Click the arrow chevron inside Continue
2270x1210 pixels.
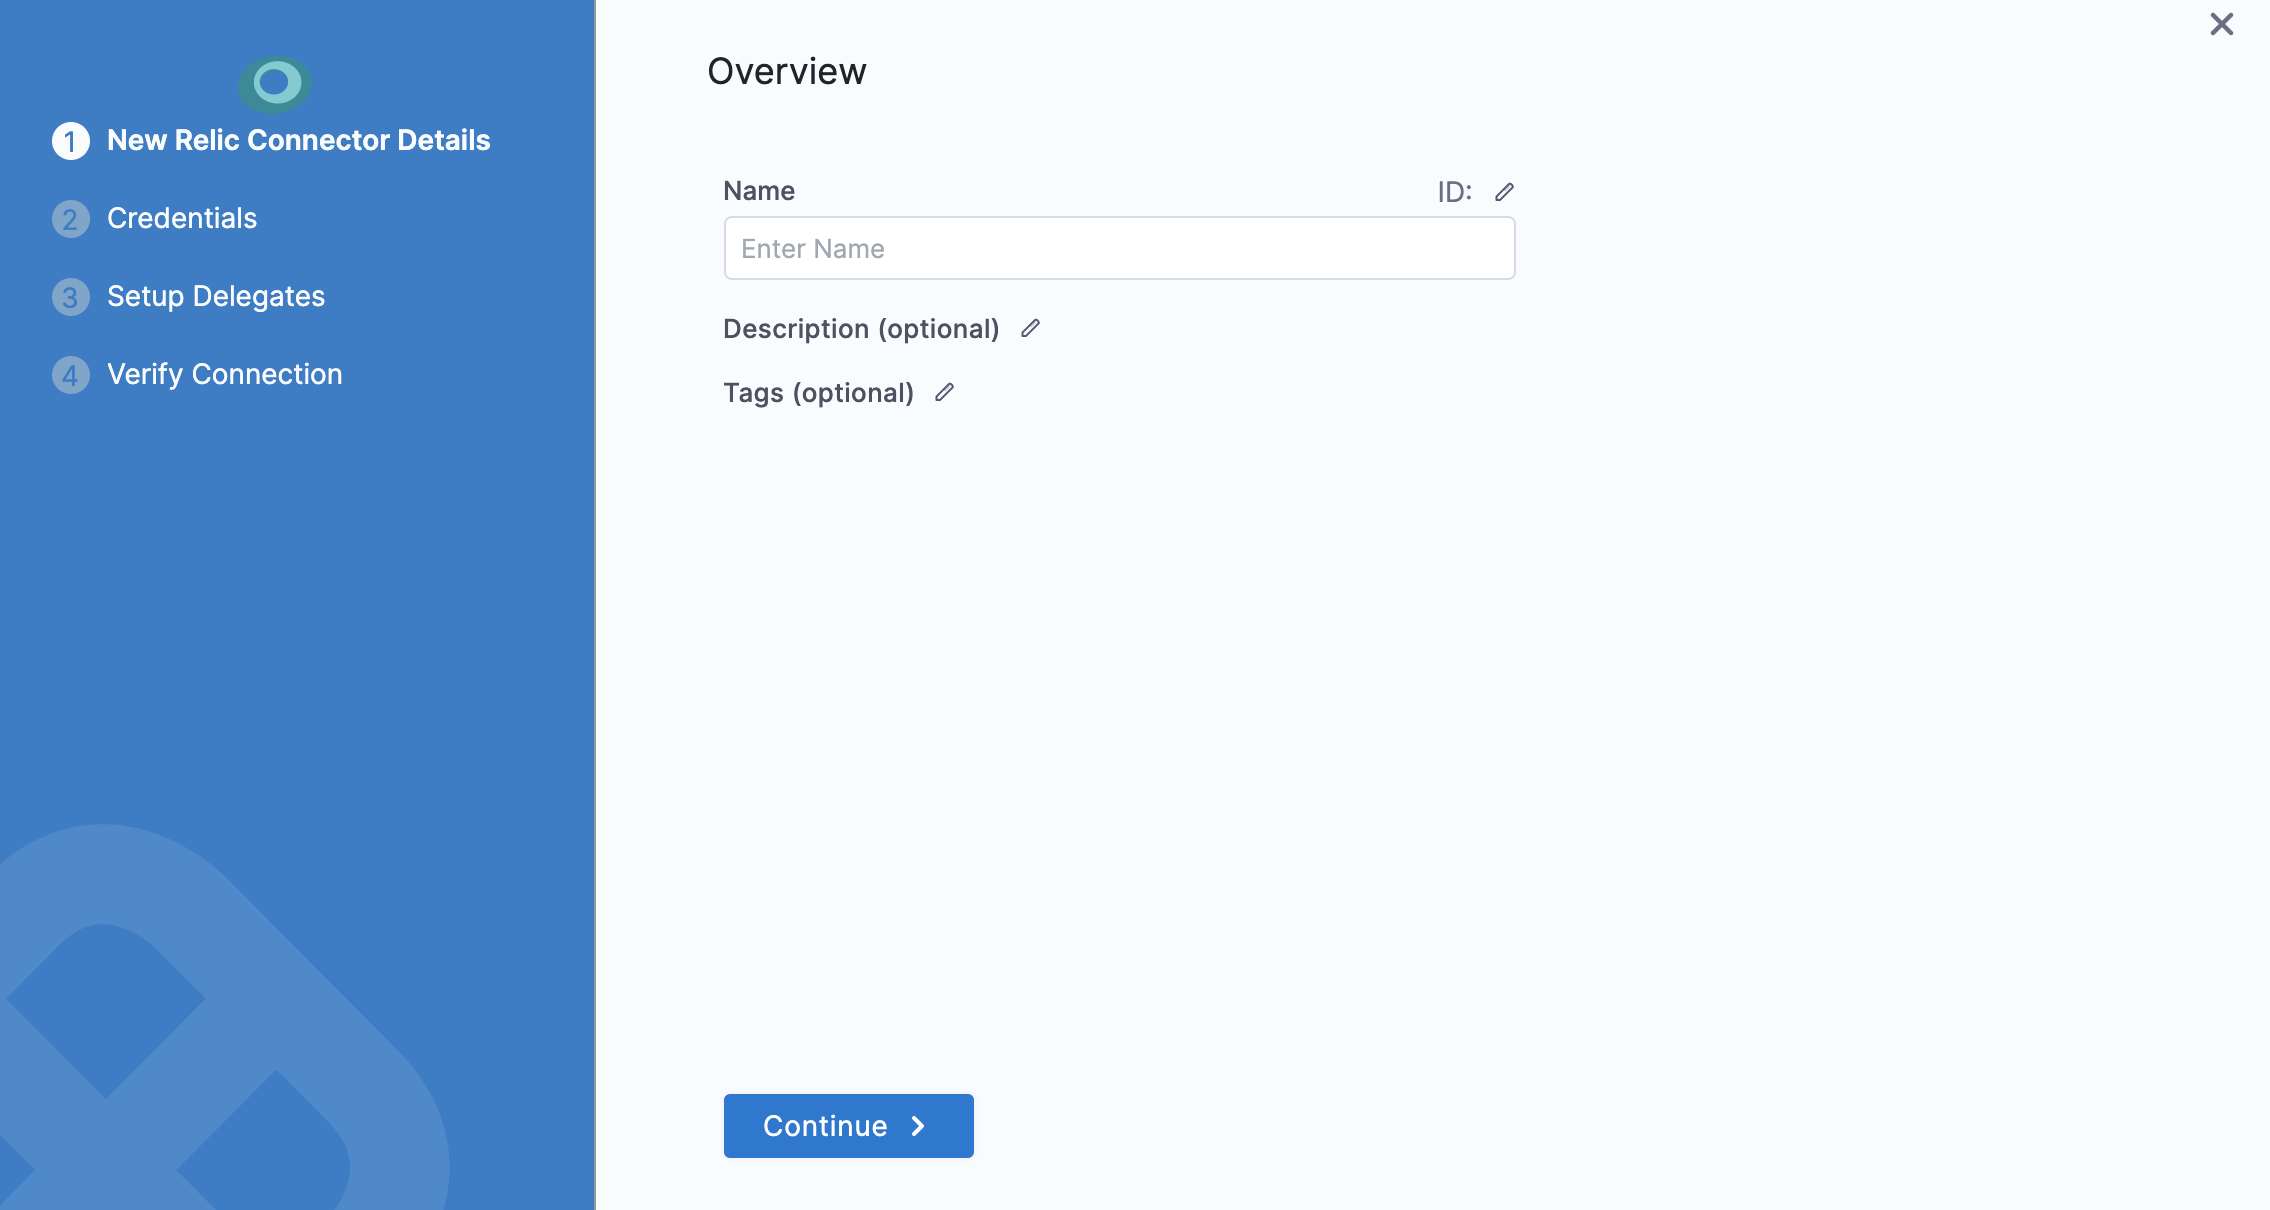click(918, 1126)
